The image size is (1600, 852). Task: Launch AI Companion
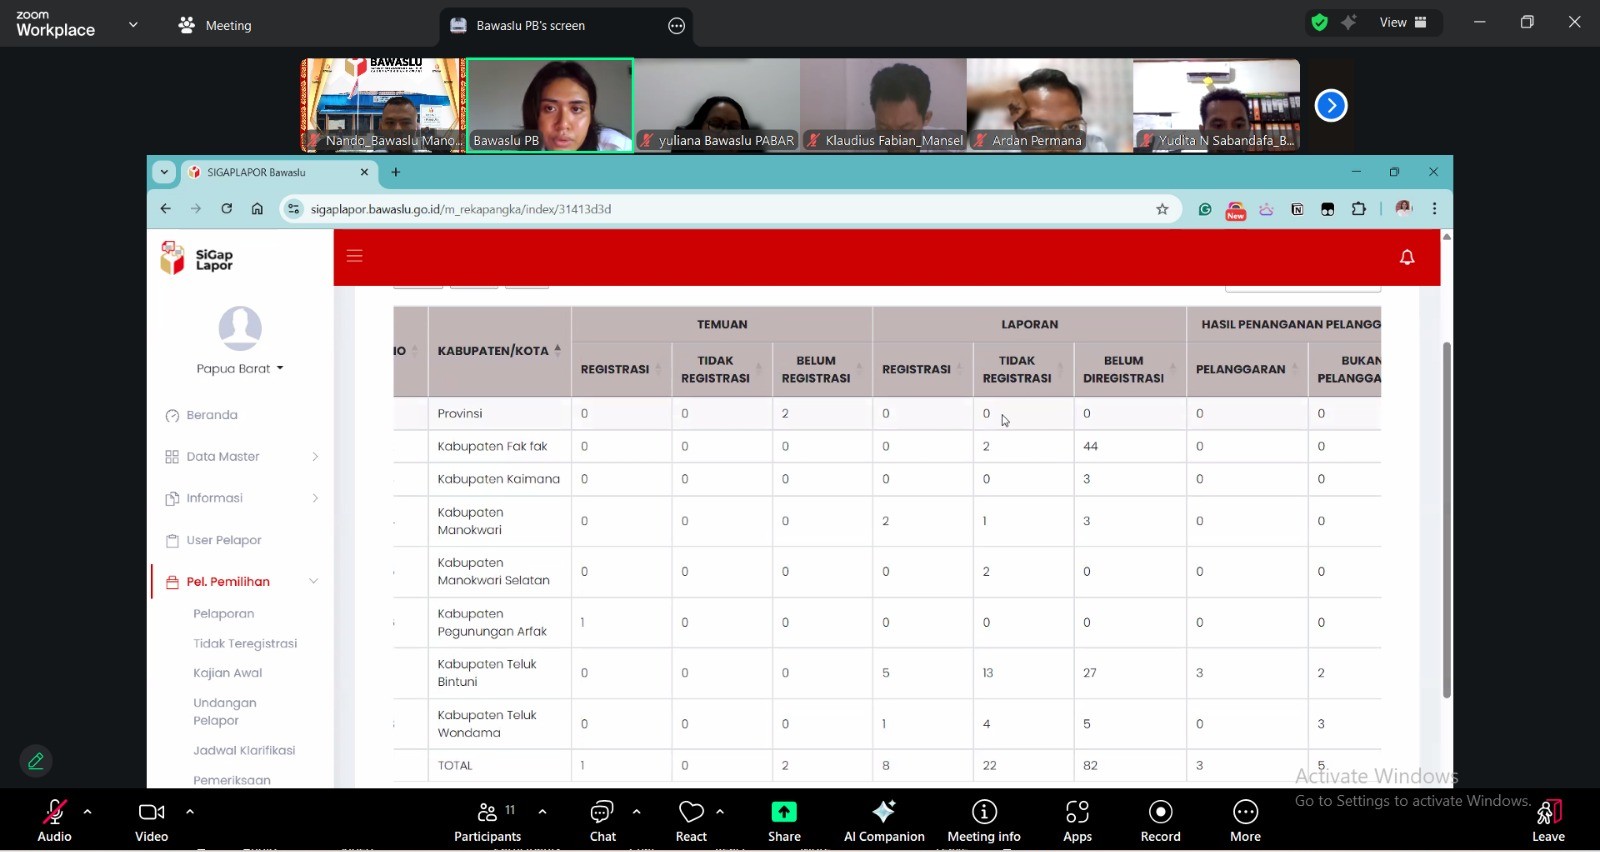884,820
